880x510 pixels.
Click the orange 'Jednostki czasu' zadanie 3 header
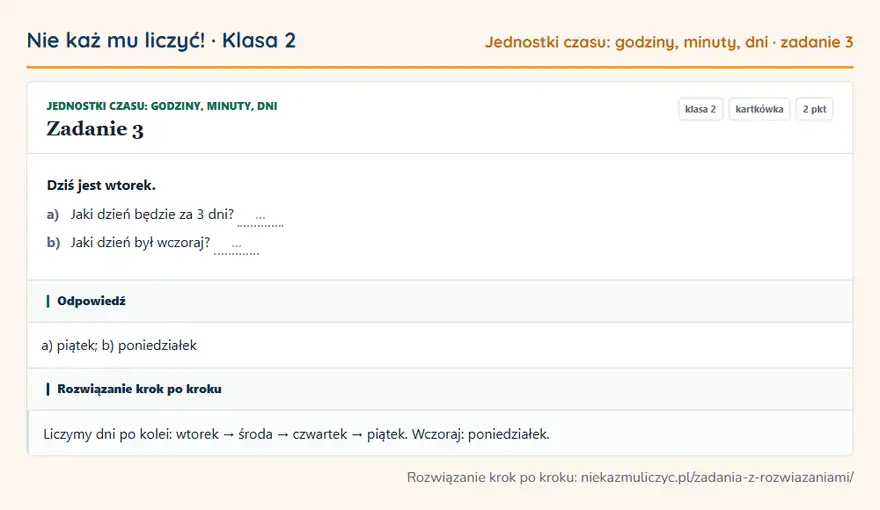point(669,42)
